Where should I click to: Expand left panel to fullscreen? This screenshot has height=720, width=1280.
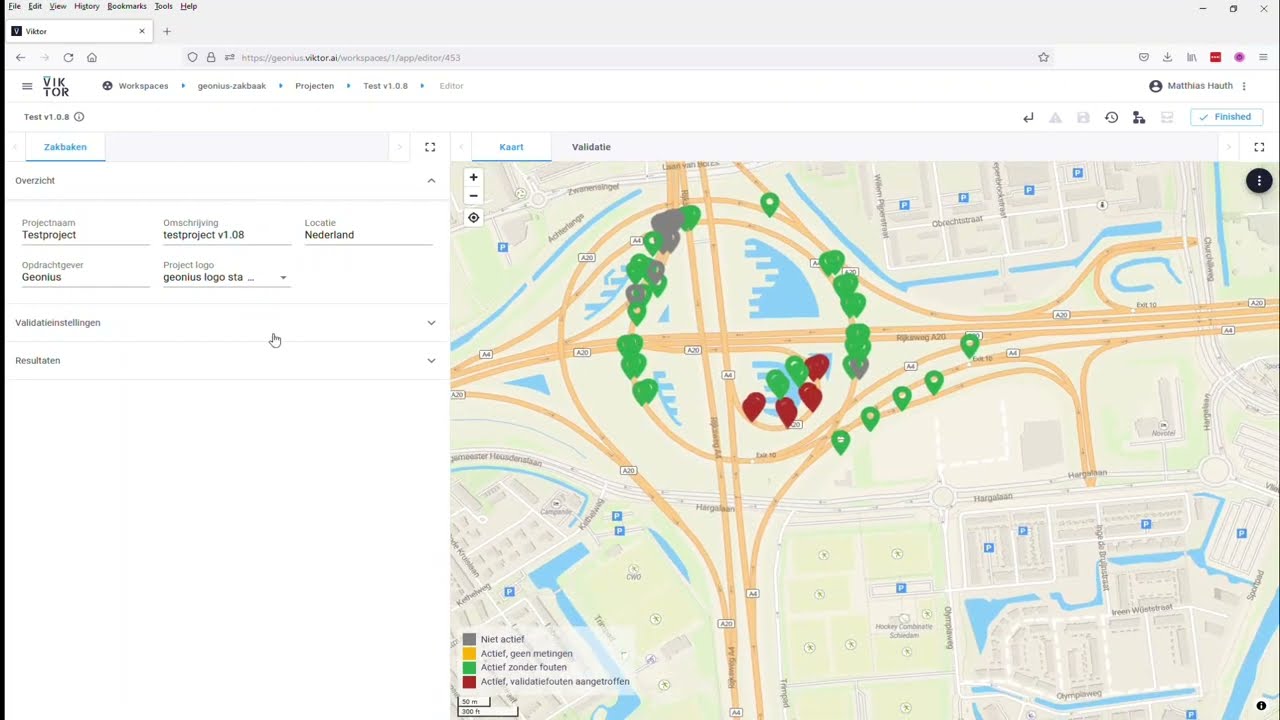(430, 147)
